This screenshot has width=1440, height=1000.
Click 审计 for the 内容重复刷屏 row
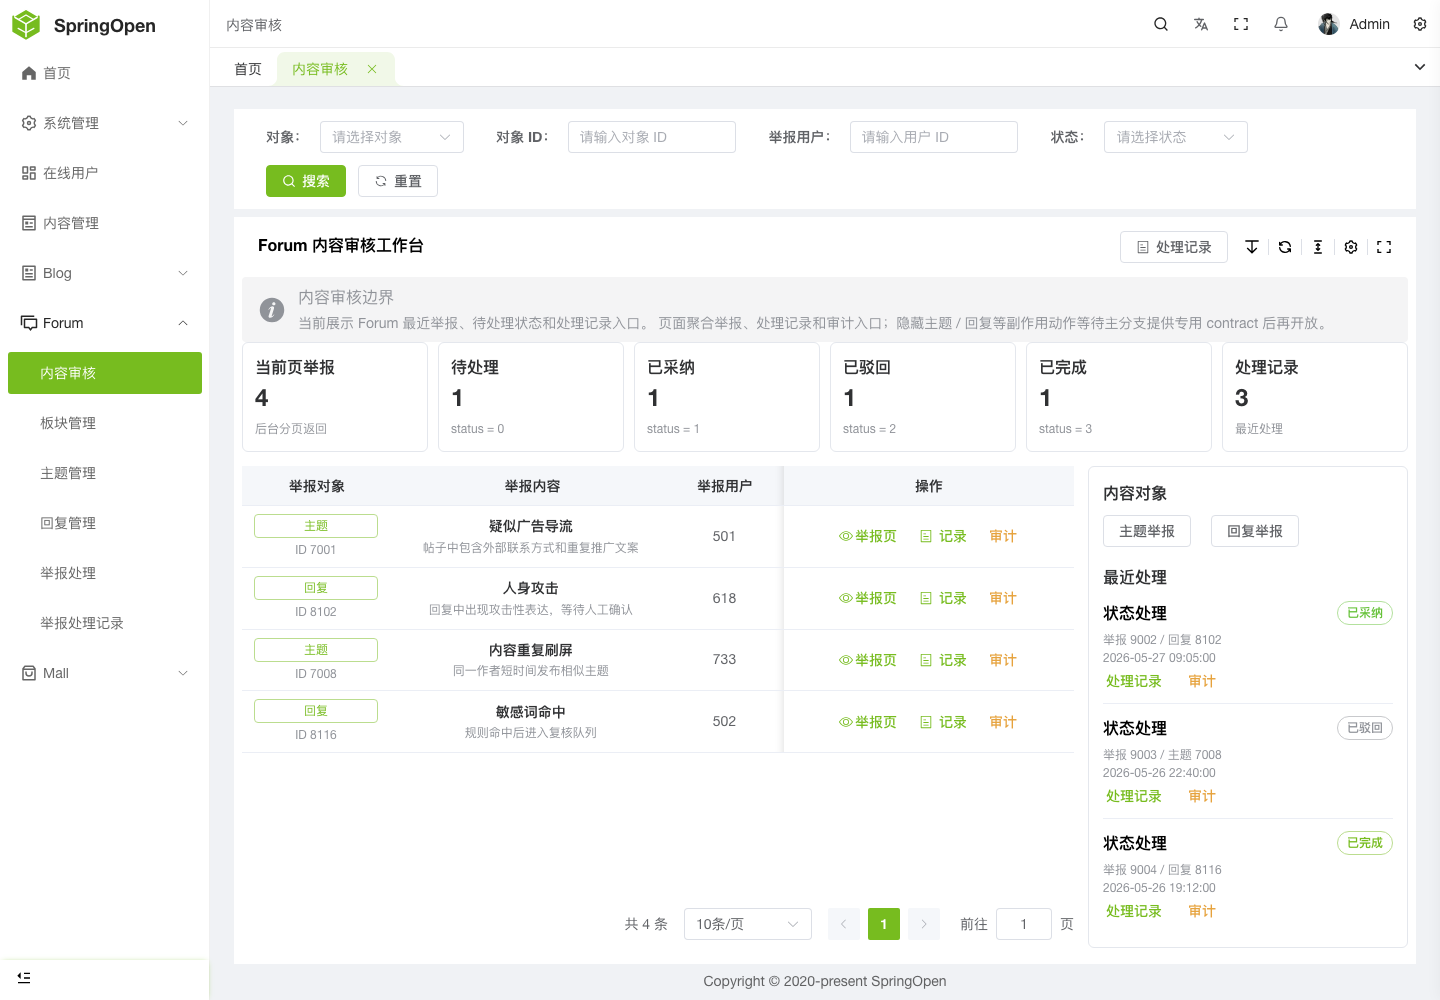coord(1003,660)
